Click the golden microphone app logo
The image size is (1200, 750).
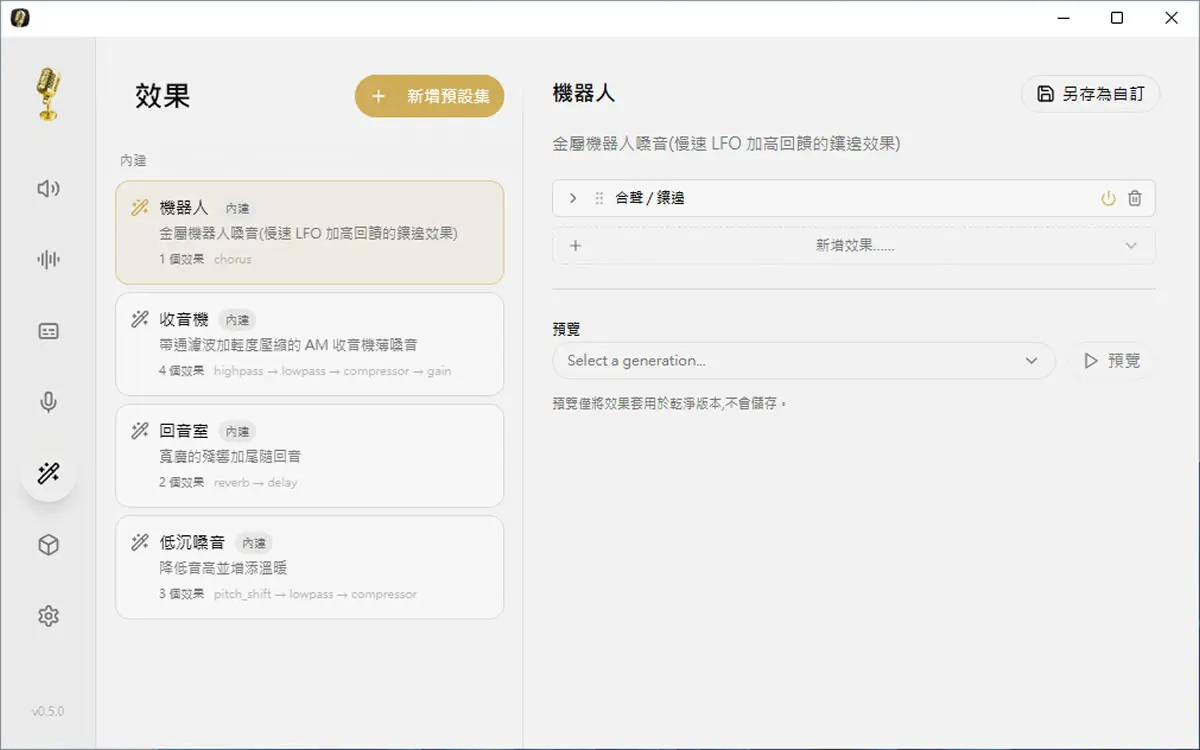48,94
